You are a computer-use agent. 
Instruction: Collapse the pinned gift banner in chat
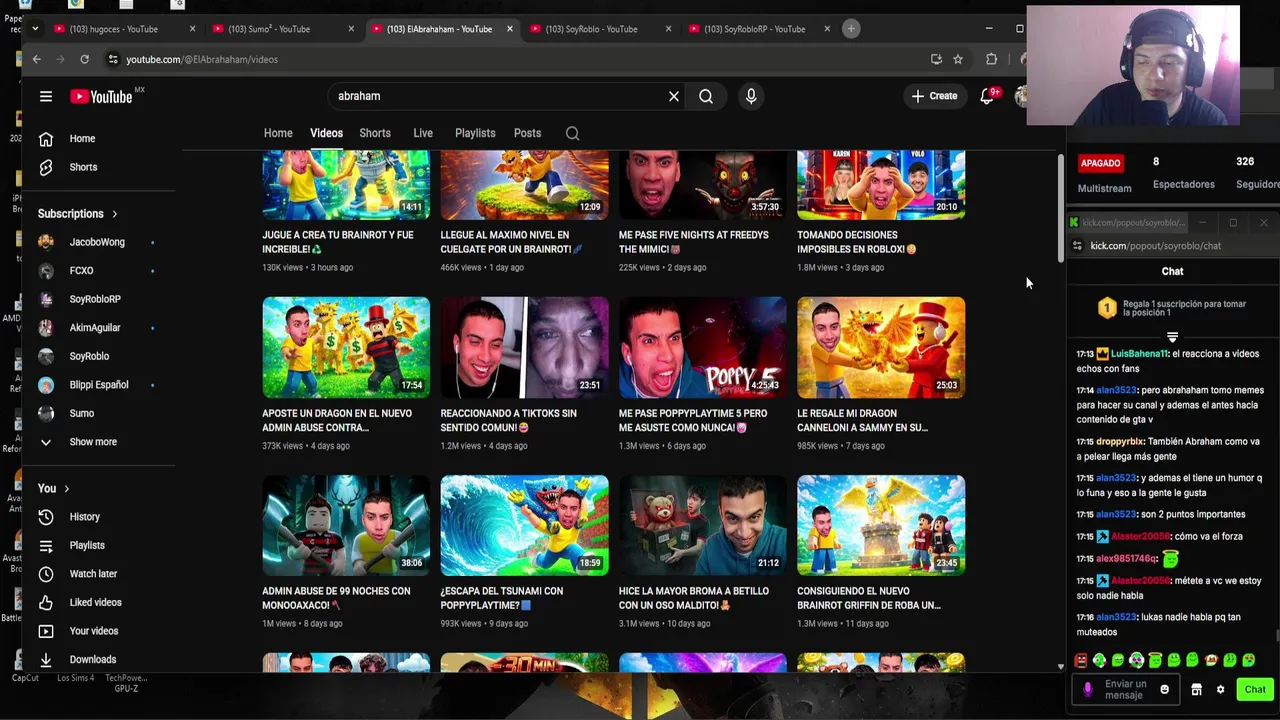tap(1172, 337)
